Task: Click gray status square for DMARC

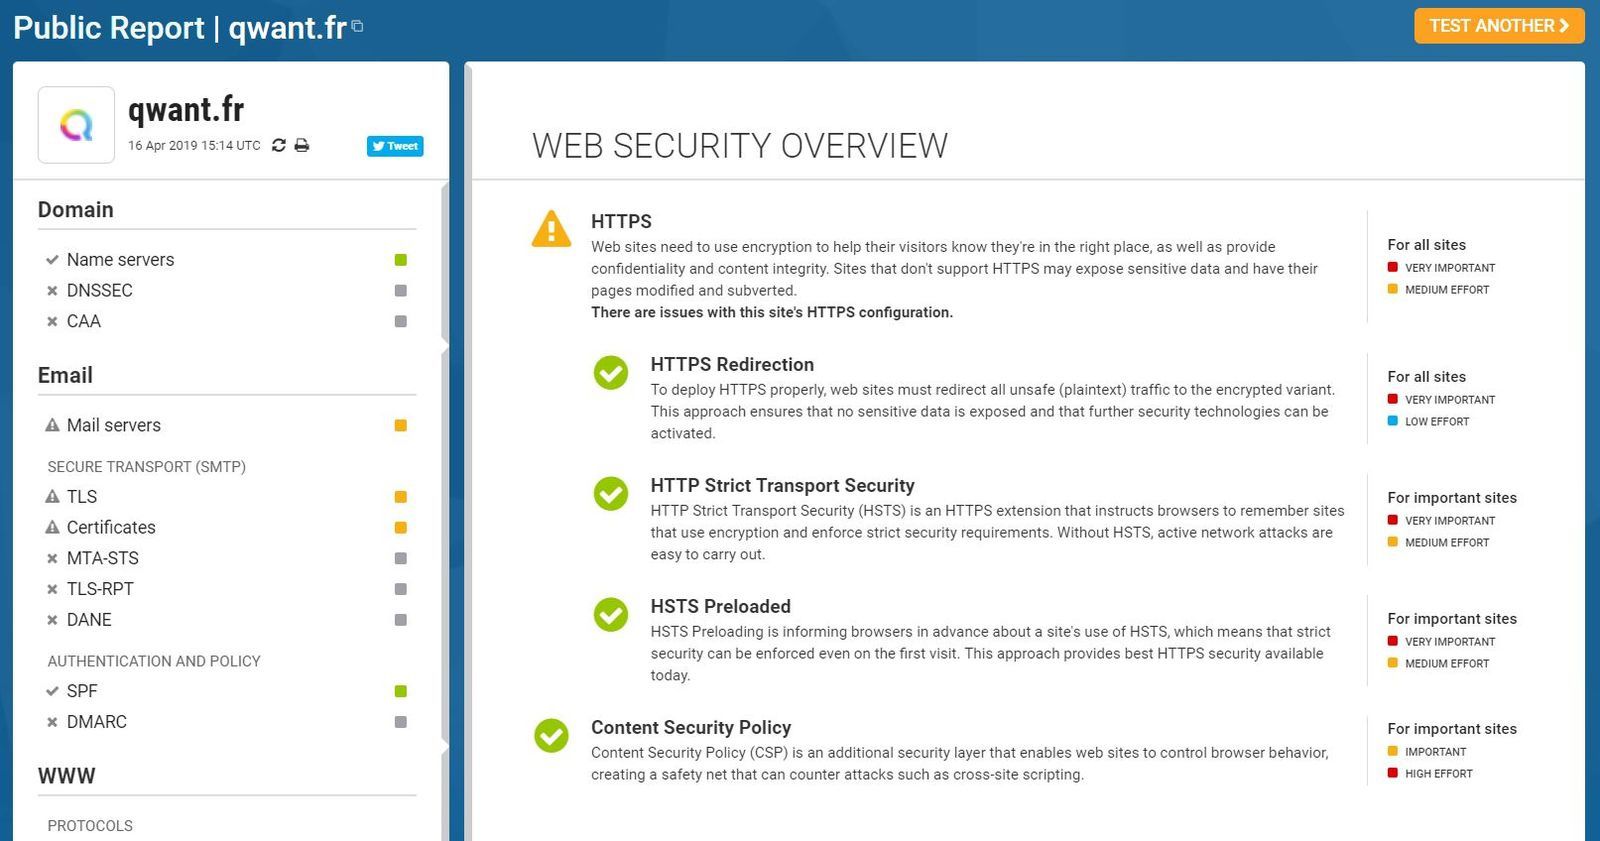Action: (x=401, y=722)
